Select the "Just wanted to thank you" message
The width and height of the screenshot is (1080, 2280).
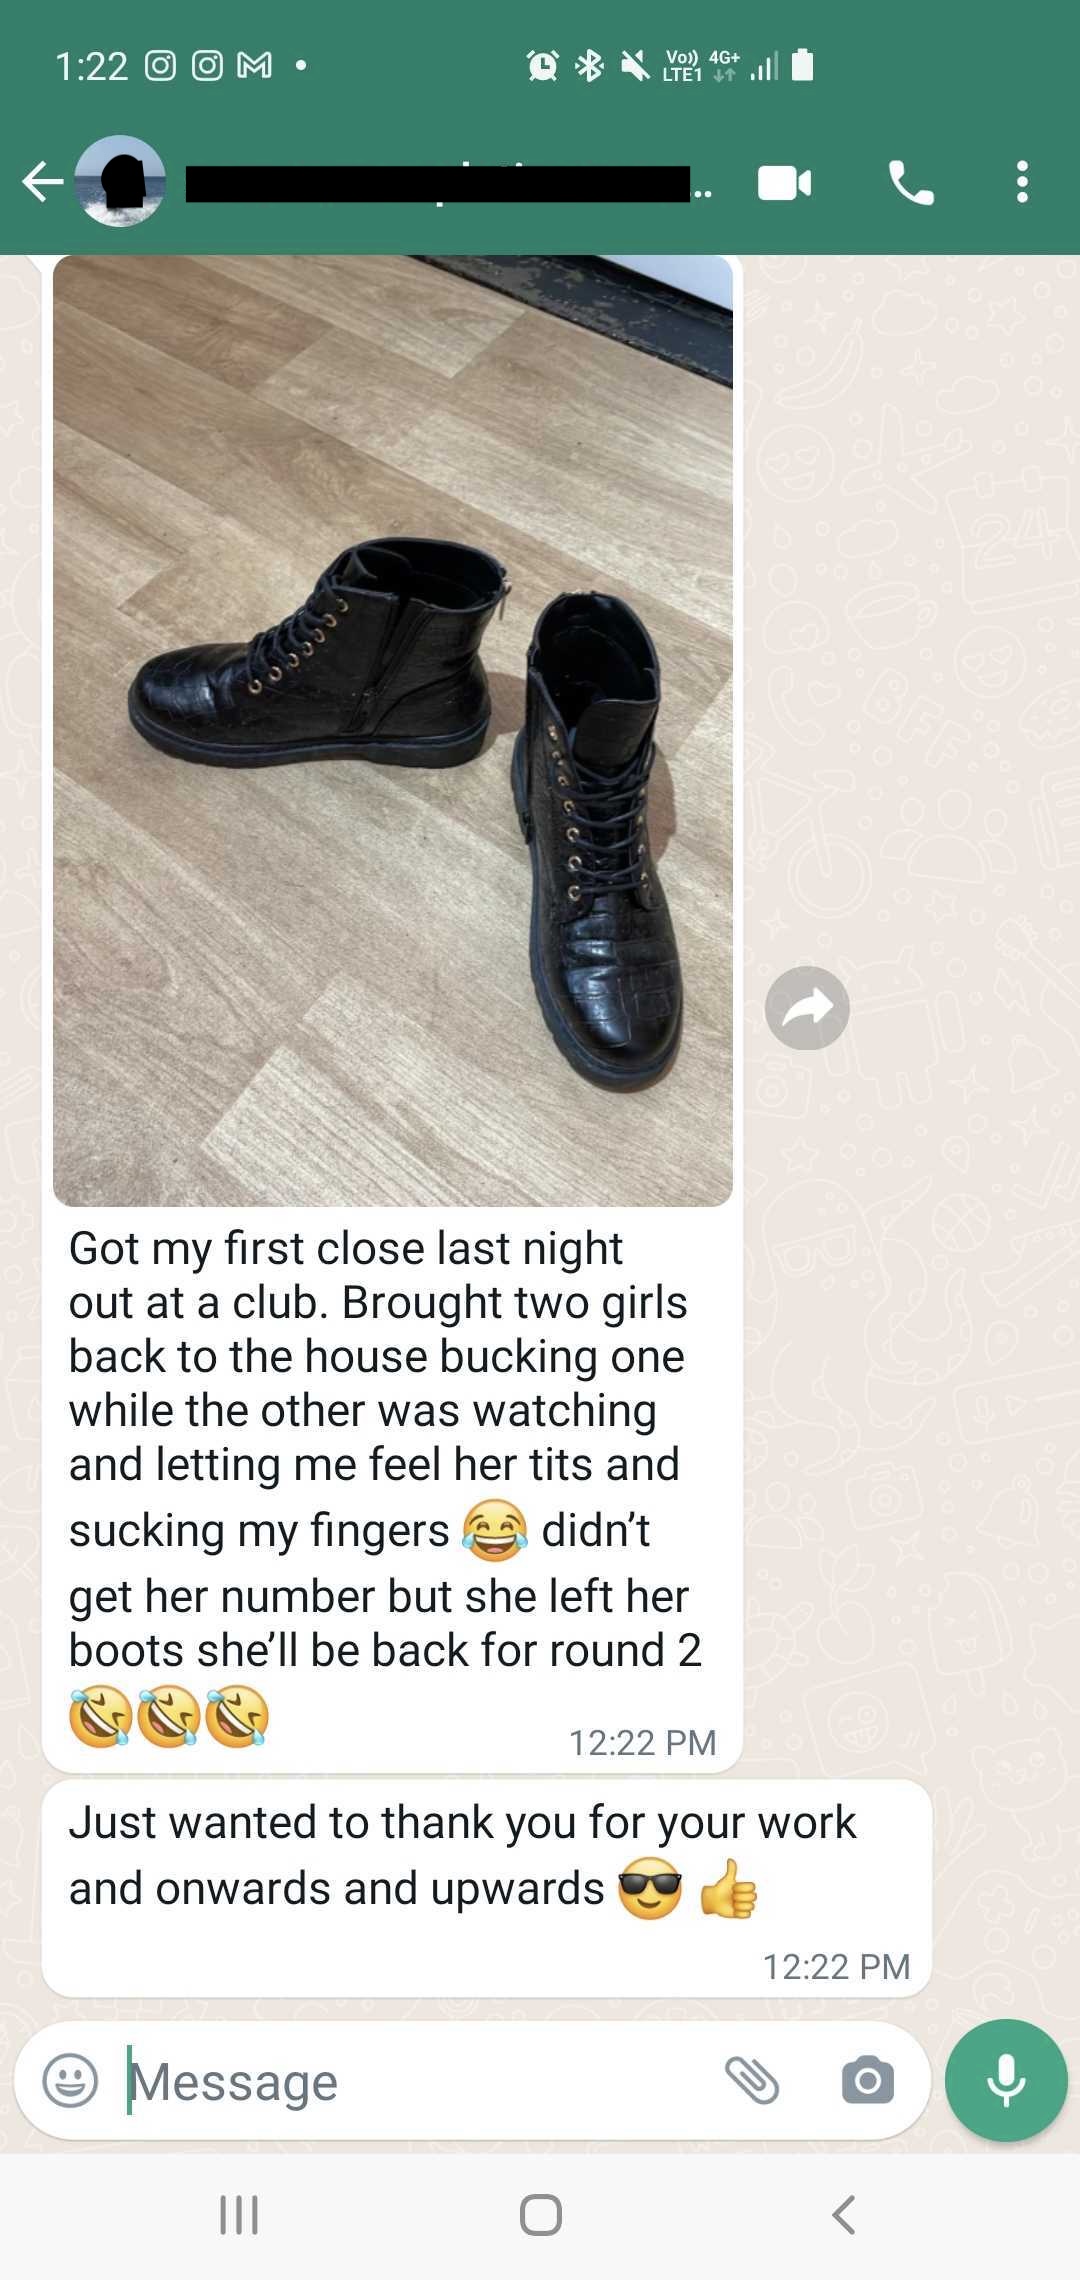(487, 1888)
